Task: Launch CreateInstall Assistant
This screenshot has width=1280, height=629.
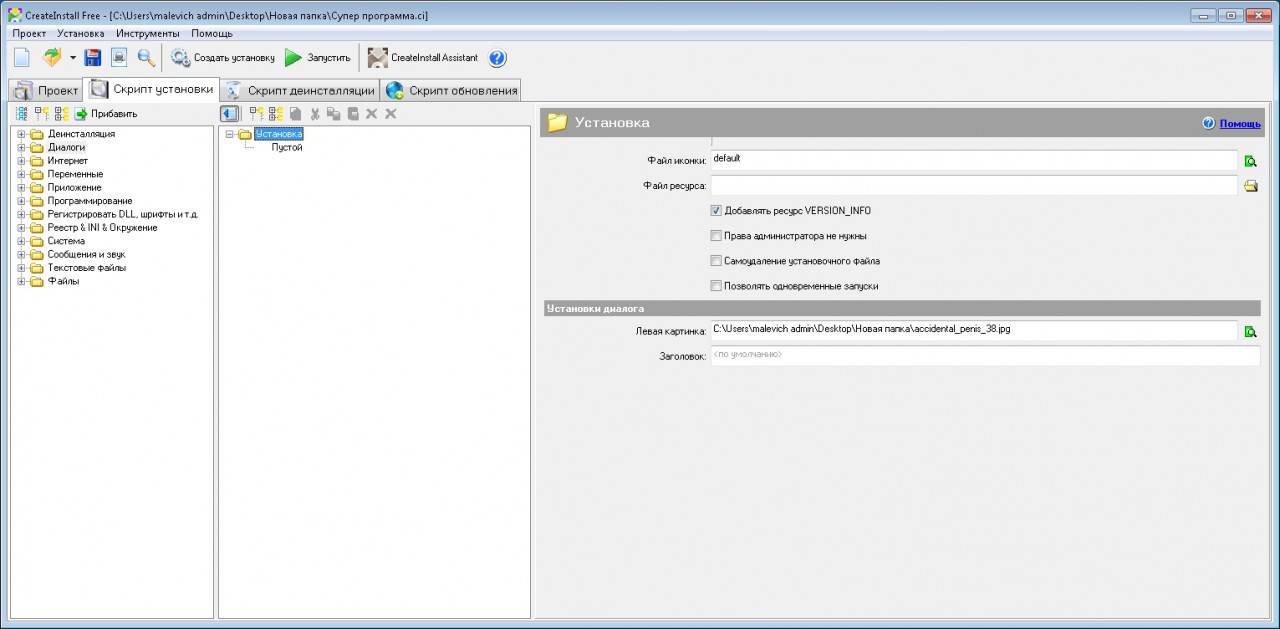Action: point(423,58)
